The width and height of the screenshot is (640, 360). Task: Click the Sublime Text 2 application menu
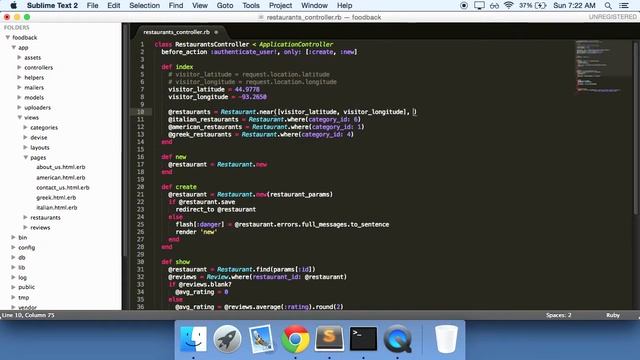point(52,5)
